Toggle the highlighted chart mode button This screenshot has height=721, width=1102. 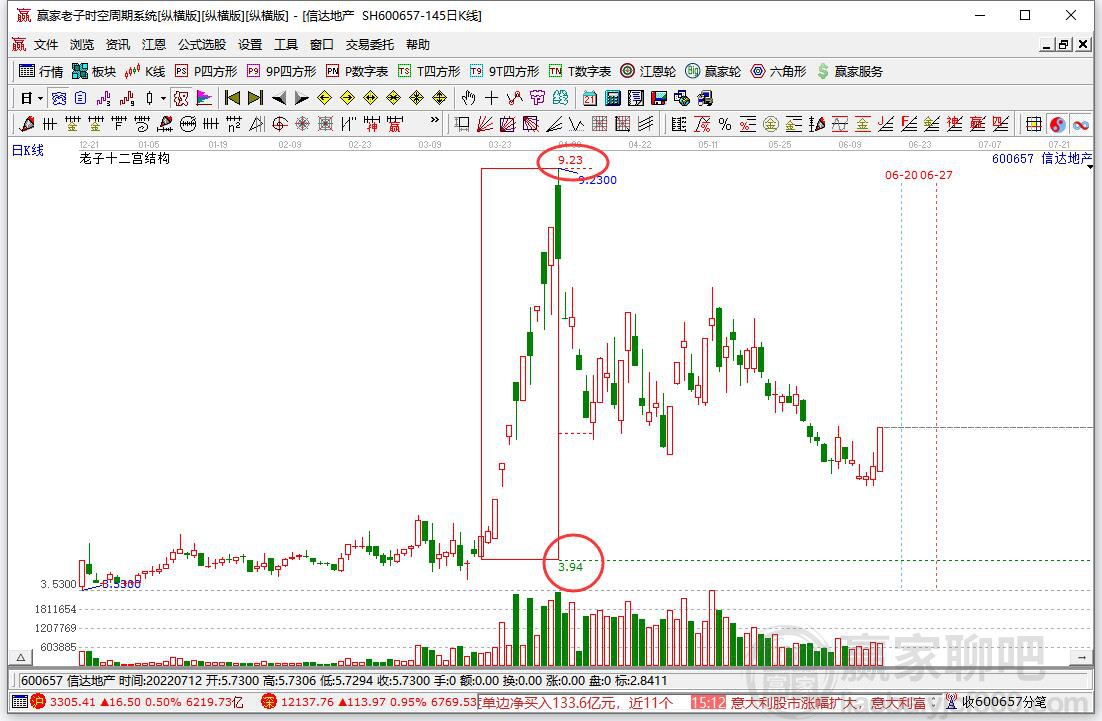181,98
